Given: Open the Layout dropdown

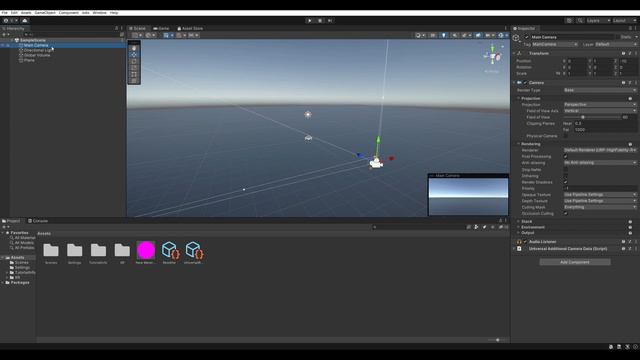Looking at the screenshot, I should (x=624, y=20).
